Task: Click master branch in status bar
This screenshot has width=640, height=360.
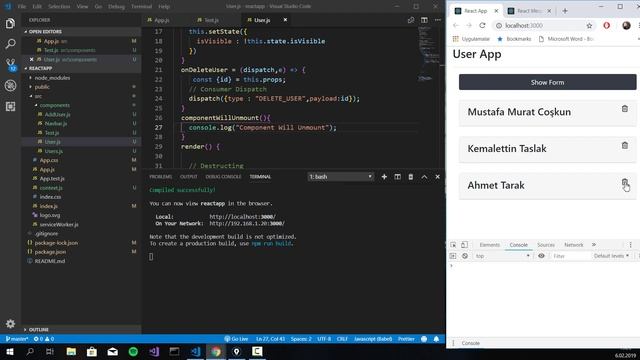Action: coord(17,339)
